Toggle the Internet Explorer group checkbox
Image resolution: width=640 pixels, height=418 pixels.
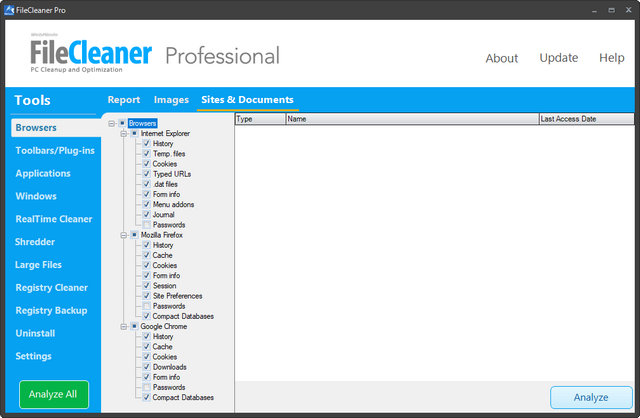tap(134, 133)
